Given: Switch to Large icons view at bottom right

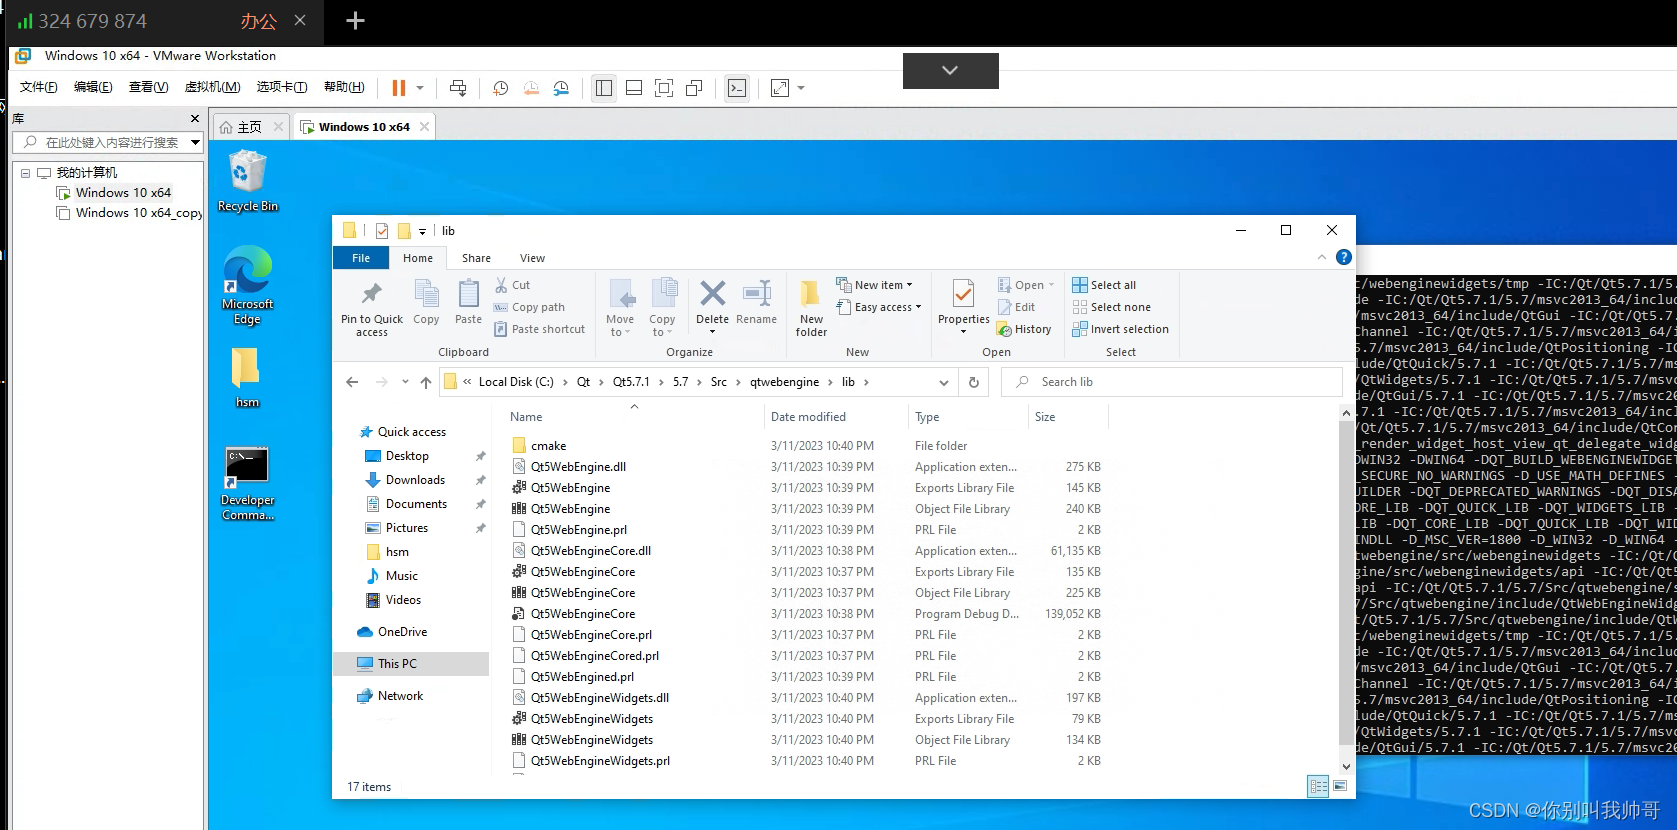Looking at the screenshot, I should click(x=1340, y=786).
